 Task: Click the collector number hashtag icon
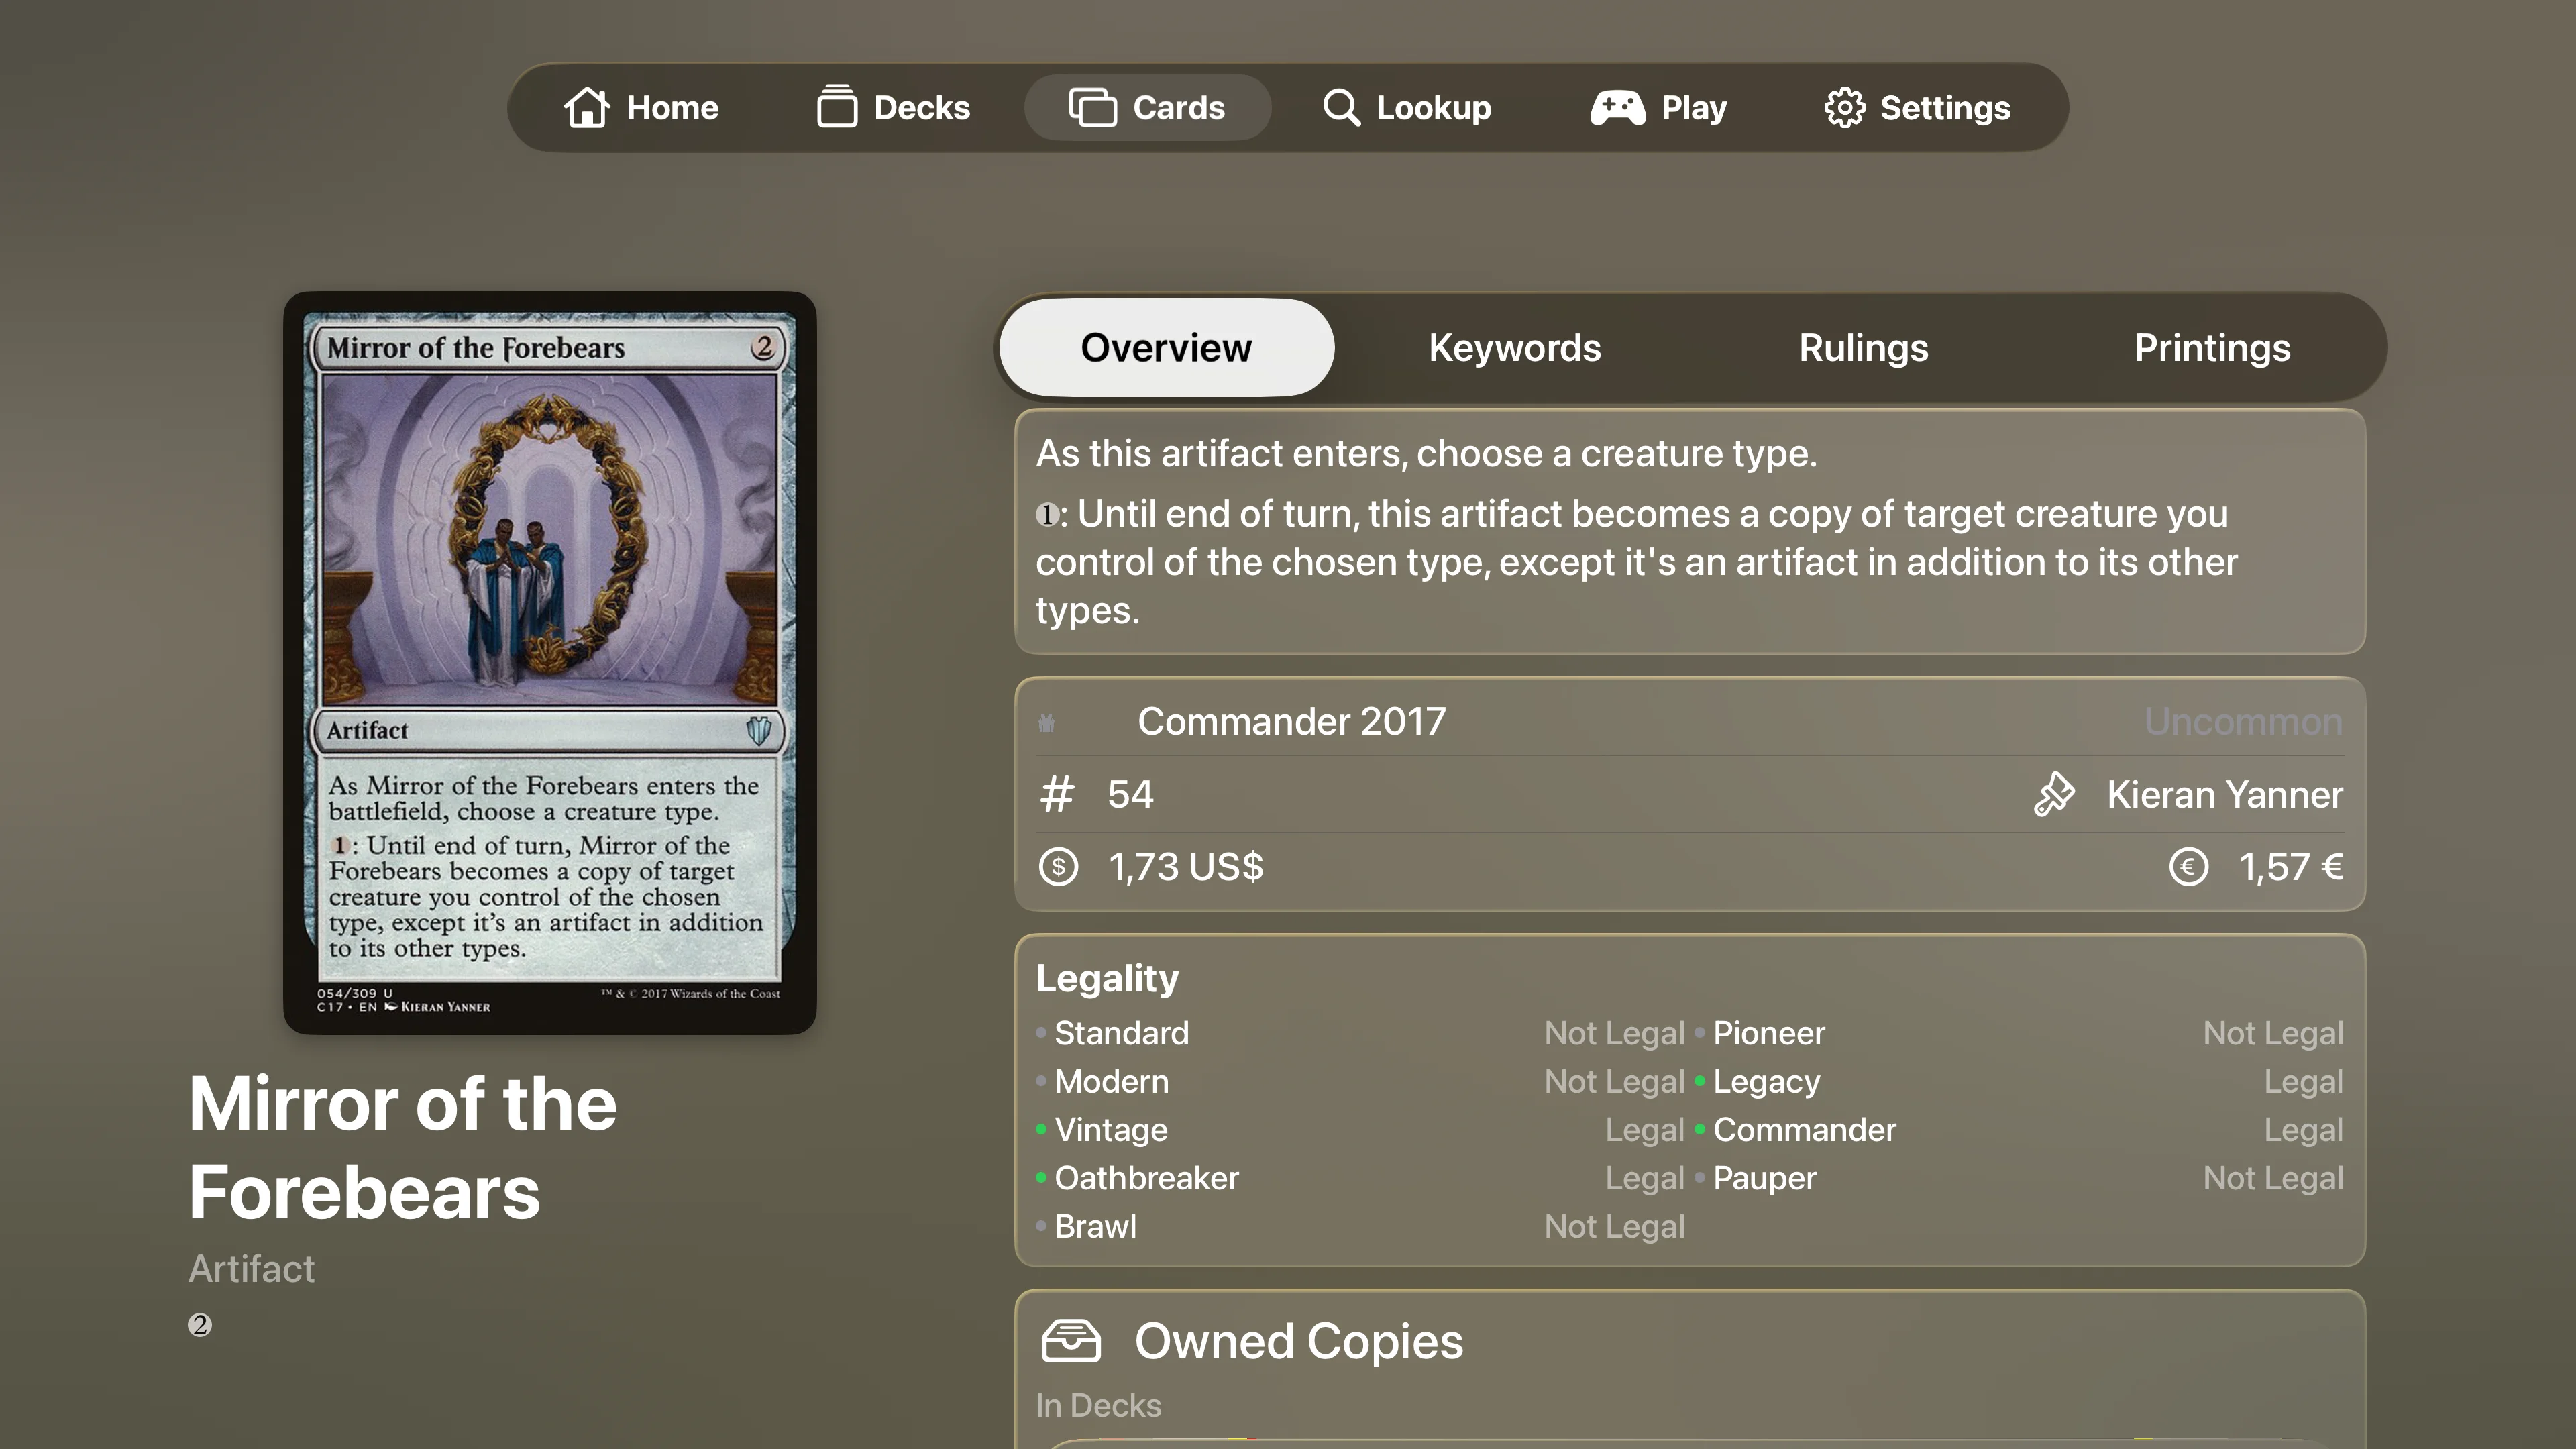pos(1056,794)
